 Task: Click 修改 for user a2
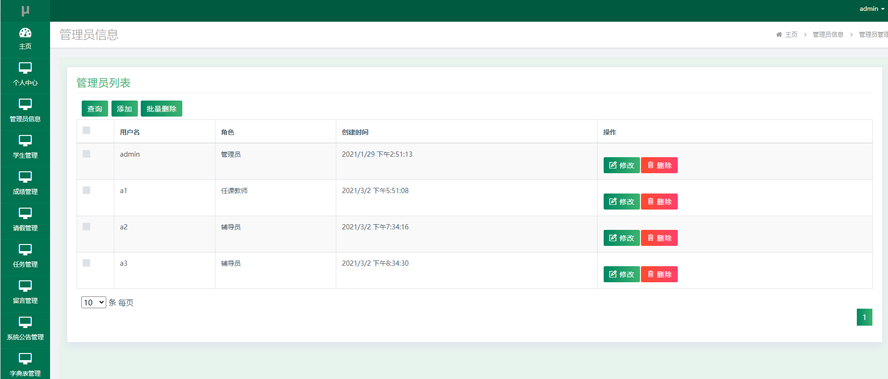(621, 238)
